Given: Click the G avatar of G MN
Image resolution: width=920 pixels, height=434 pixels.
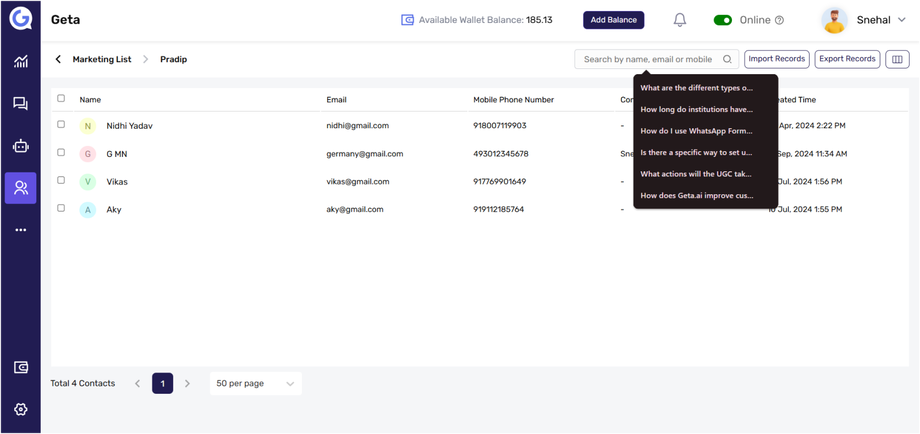Looking at the screenshot, I should pyautogui.click(x=87, y=154).
